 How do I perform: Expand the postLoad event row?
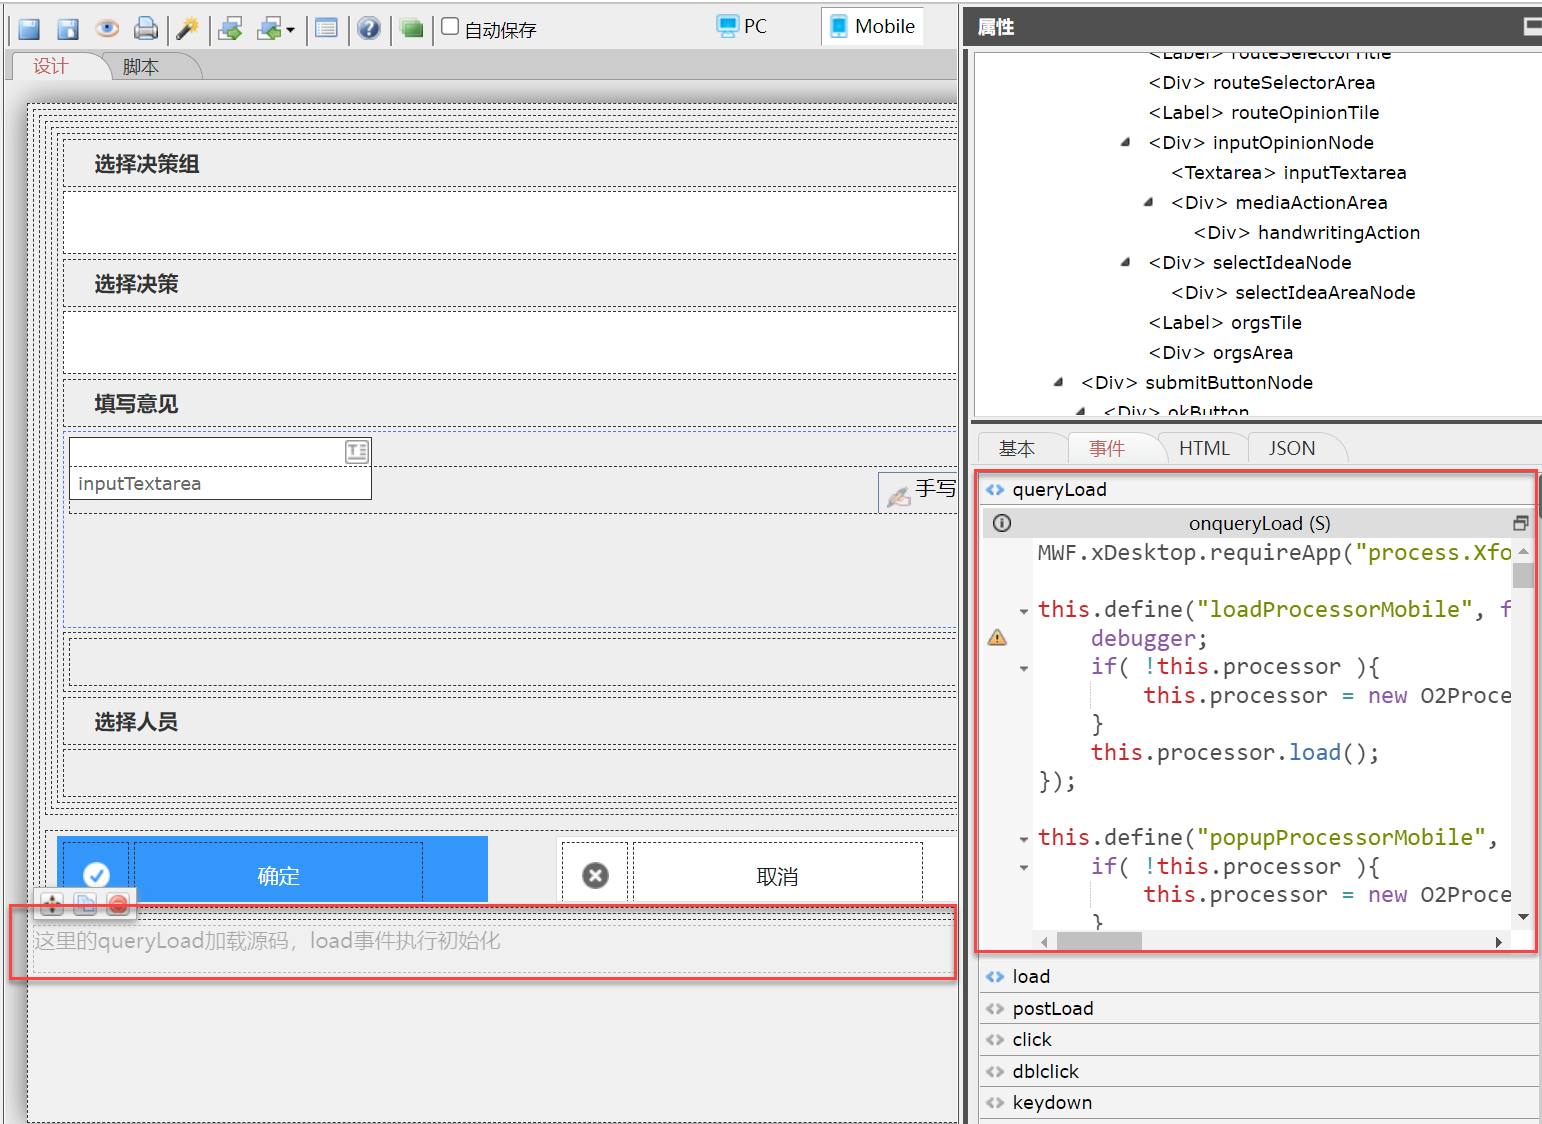pos(1052,1008)
